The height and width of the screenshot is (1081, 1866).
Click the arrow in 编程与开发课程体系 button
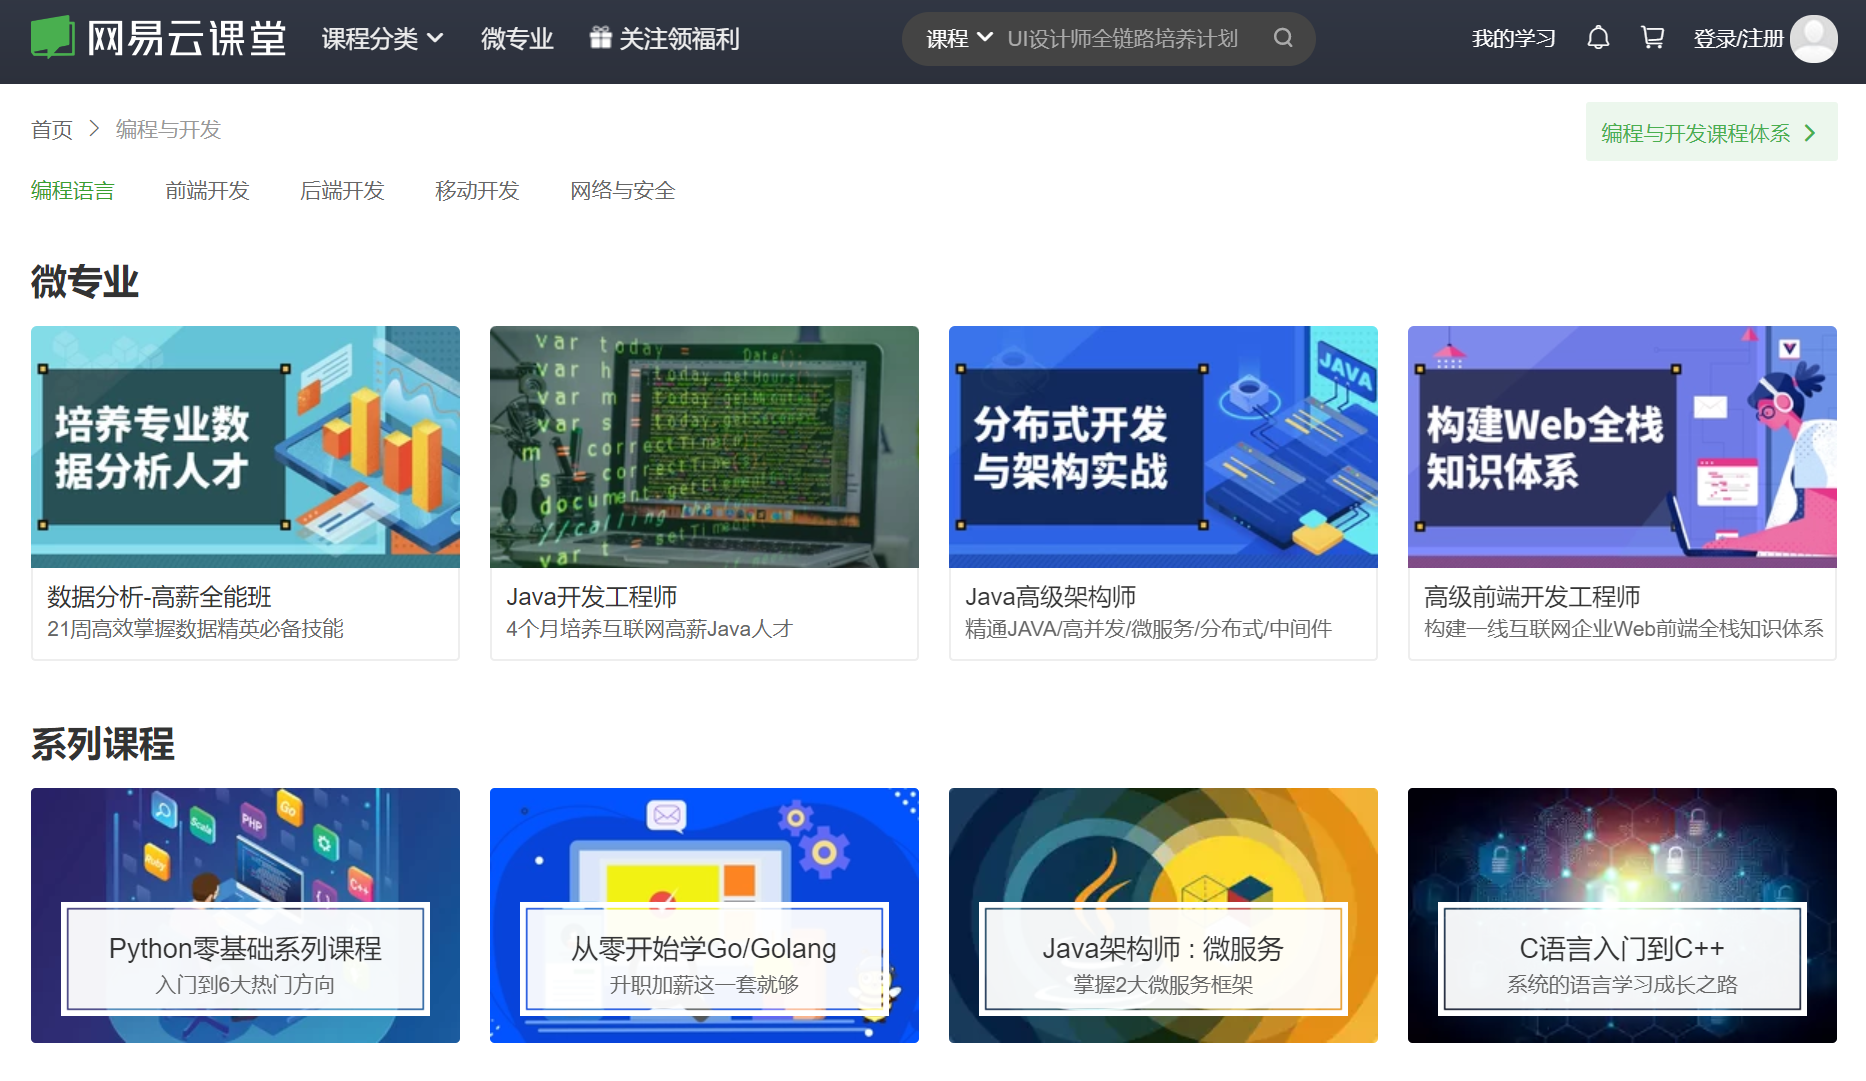pyautogui.click(x=1809, y=132)
